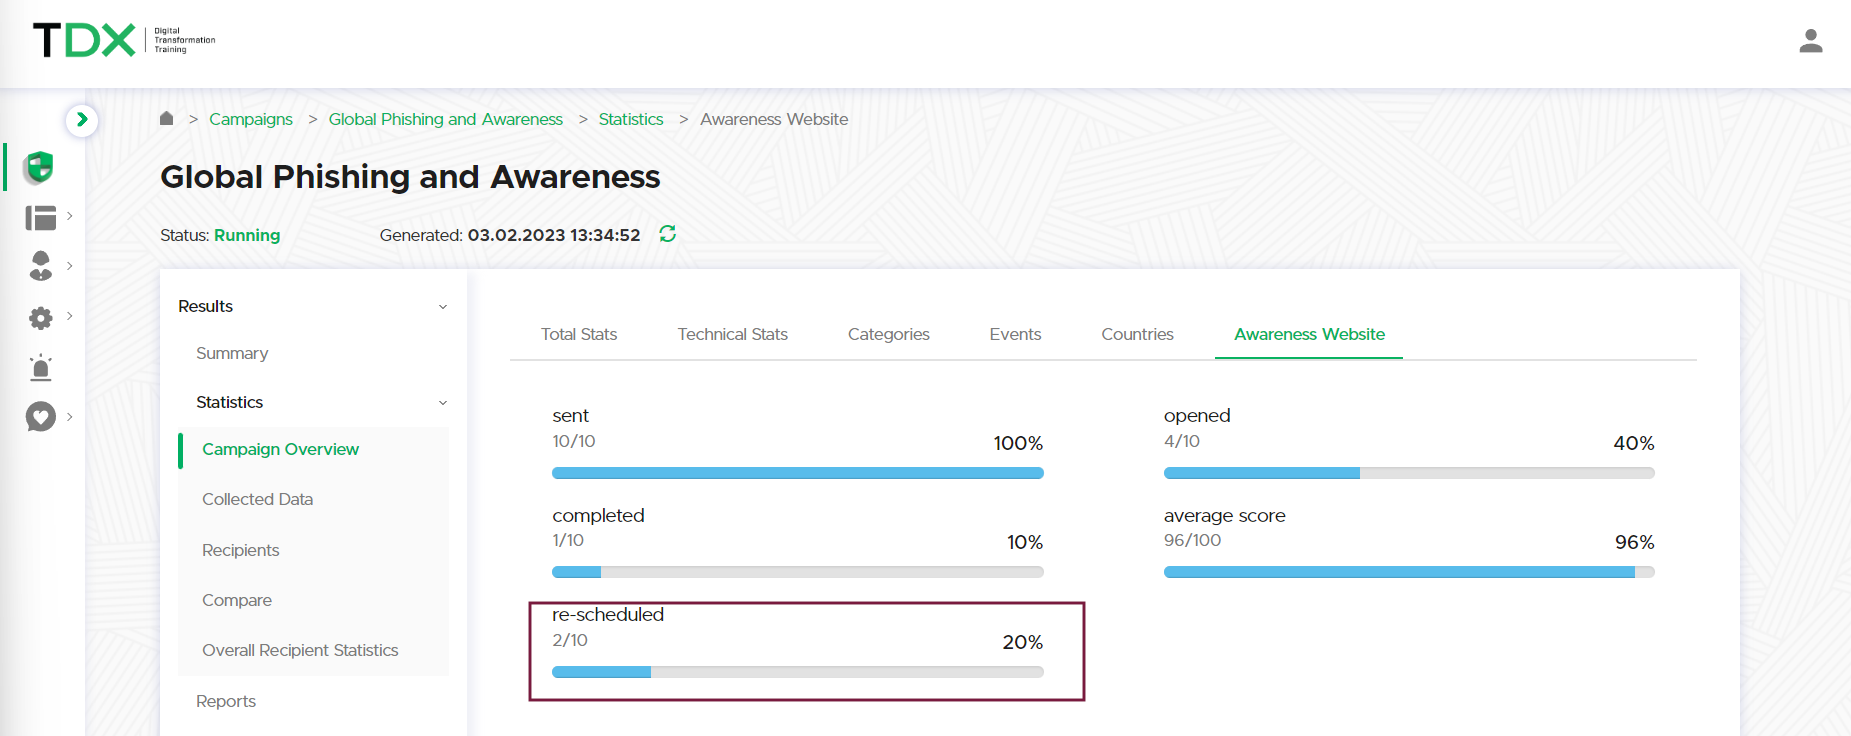Open the settings gear icon in sidebar

pyautogui.click(x=40, y=318)
